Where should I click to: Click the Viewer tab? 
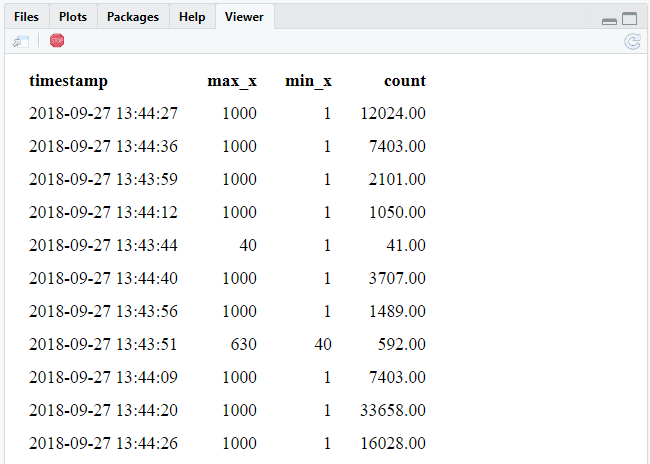click(244, 17)
